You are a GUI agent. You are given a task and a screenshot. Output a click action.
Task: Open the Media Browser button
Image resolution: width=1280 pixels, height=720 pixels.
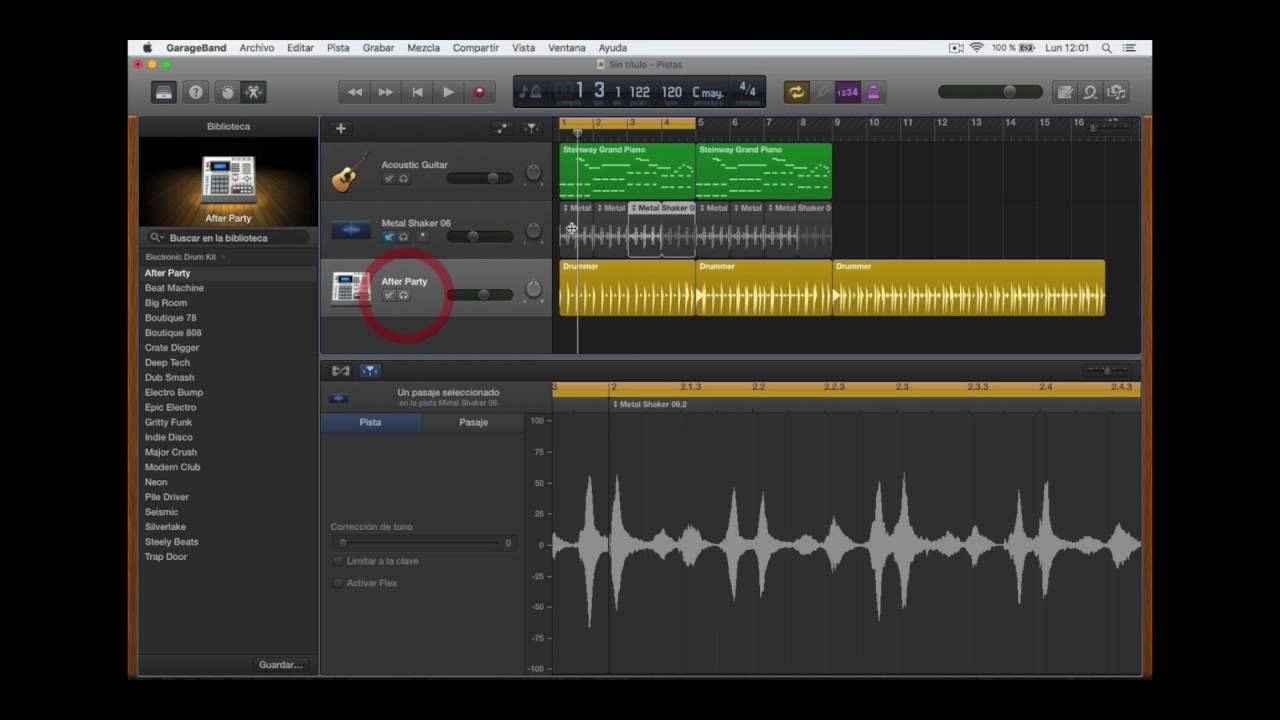[x=1116, y=92]
